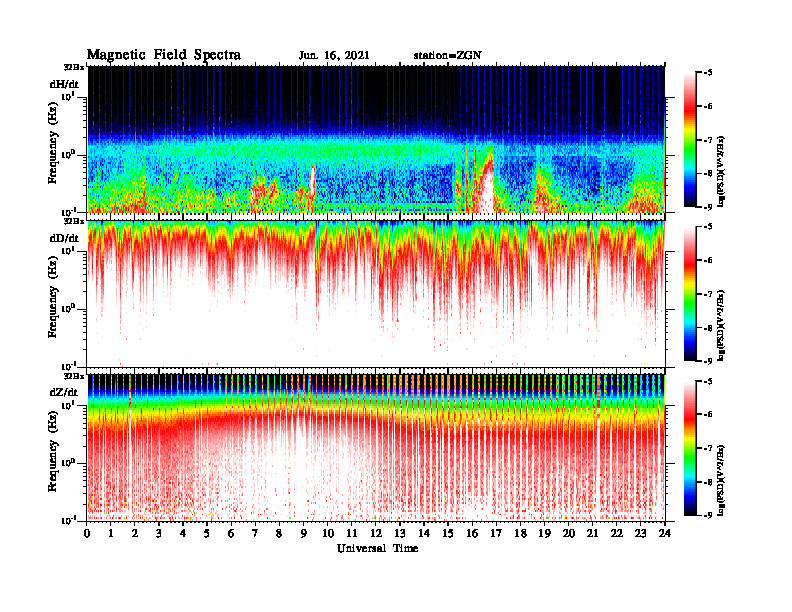The image size is (792, 612).
Task: Click hour tick label "21" on time axis
Action: [x=592, y=534]
